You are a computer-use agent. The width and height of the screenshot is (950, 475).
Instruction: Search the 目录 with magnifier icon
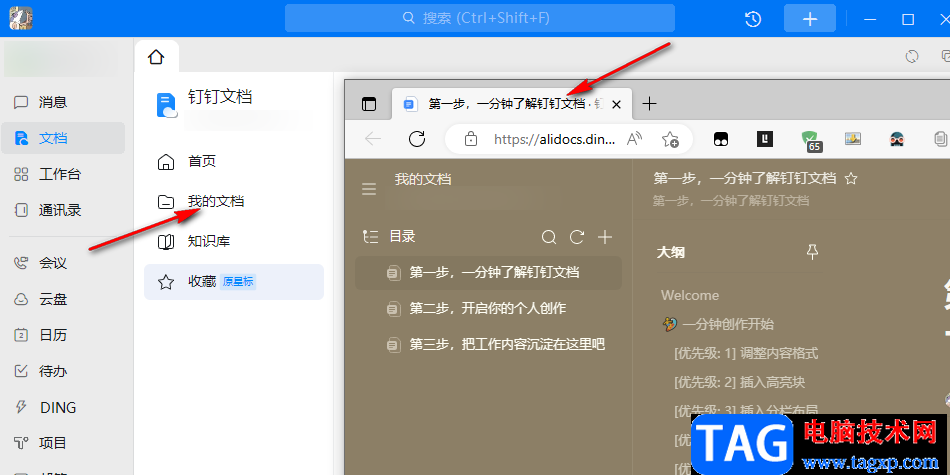coord(549,238)
